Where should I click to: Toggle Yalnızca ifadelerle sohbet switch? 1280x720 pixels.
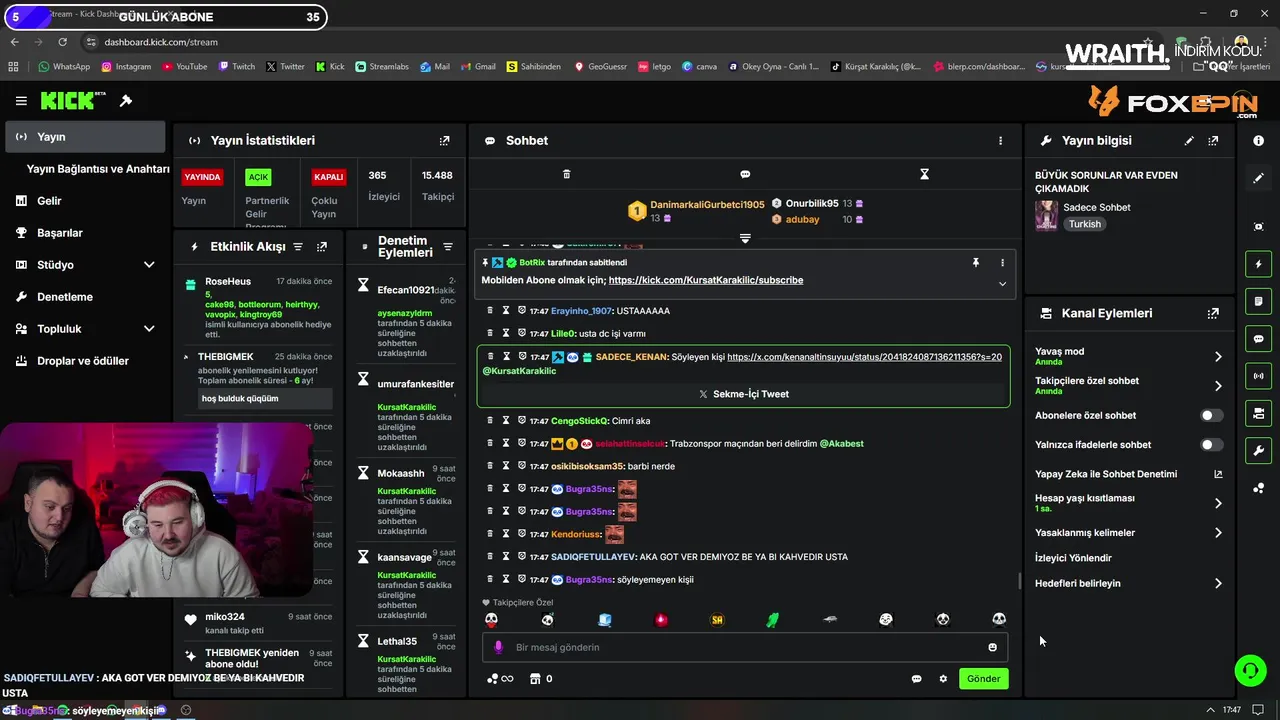1211,444
